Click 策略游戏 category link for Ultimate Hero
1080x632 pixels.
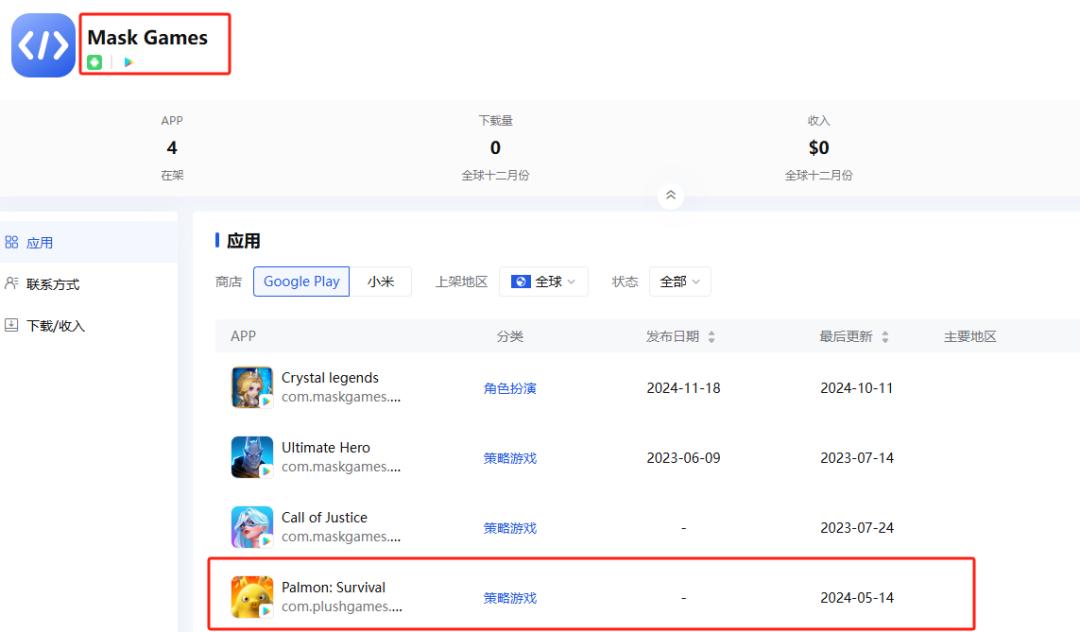[x=510, y=458]
